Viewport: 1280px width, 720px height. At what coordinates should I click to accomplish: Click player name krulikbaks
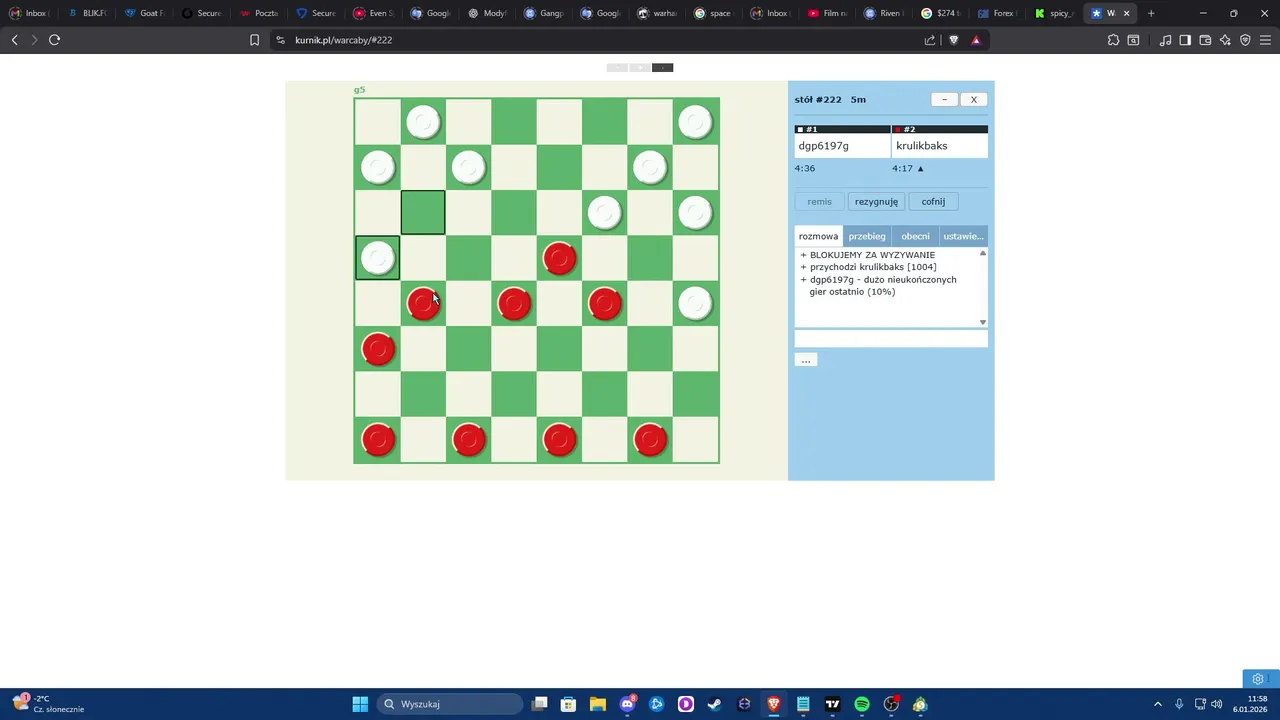922,146
